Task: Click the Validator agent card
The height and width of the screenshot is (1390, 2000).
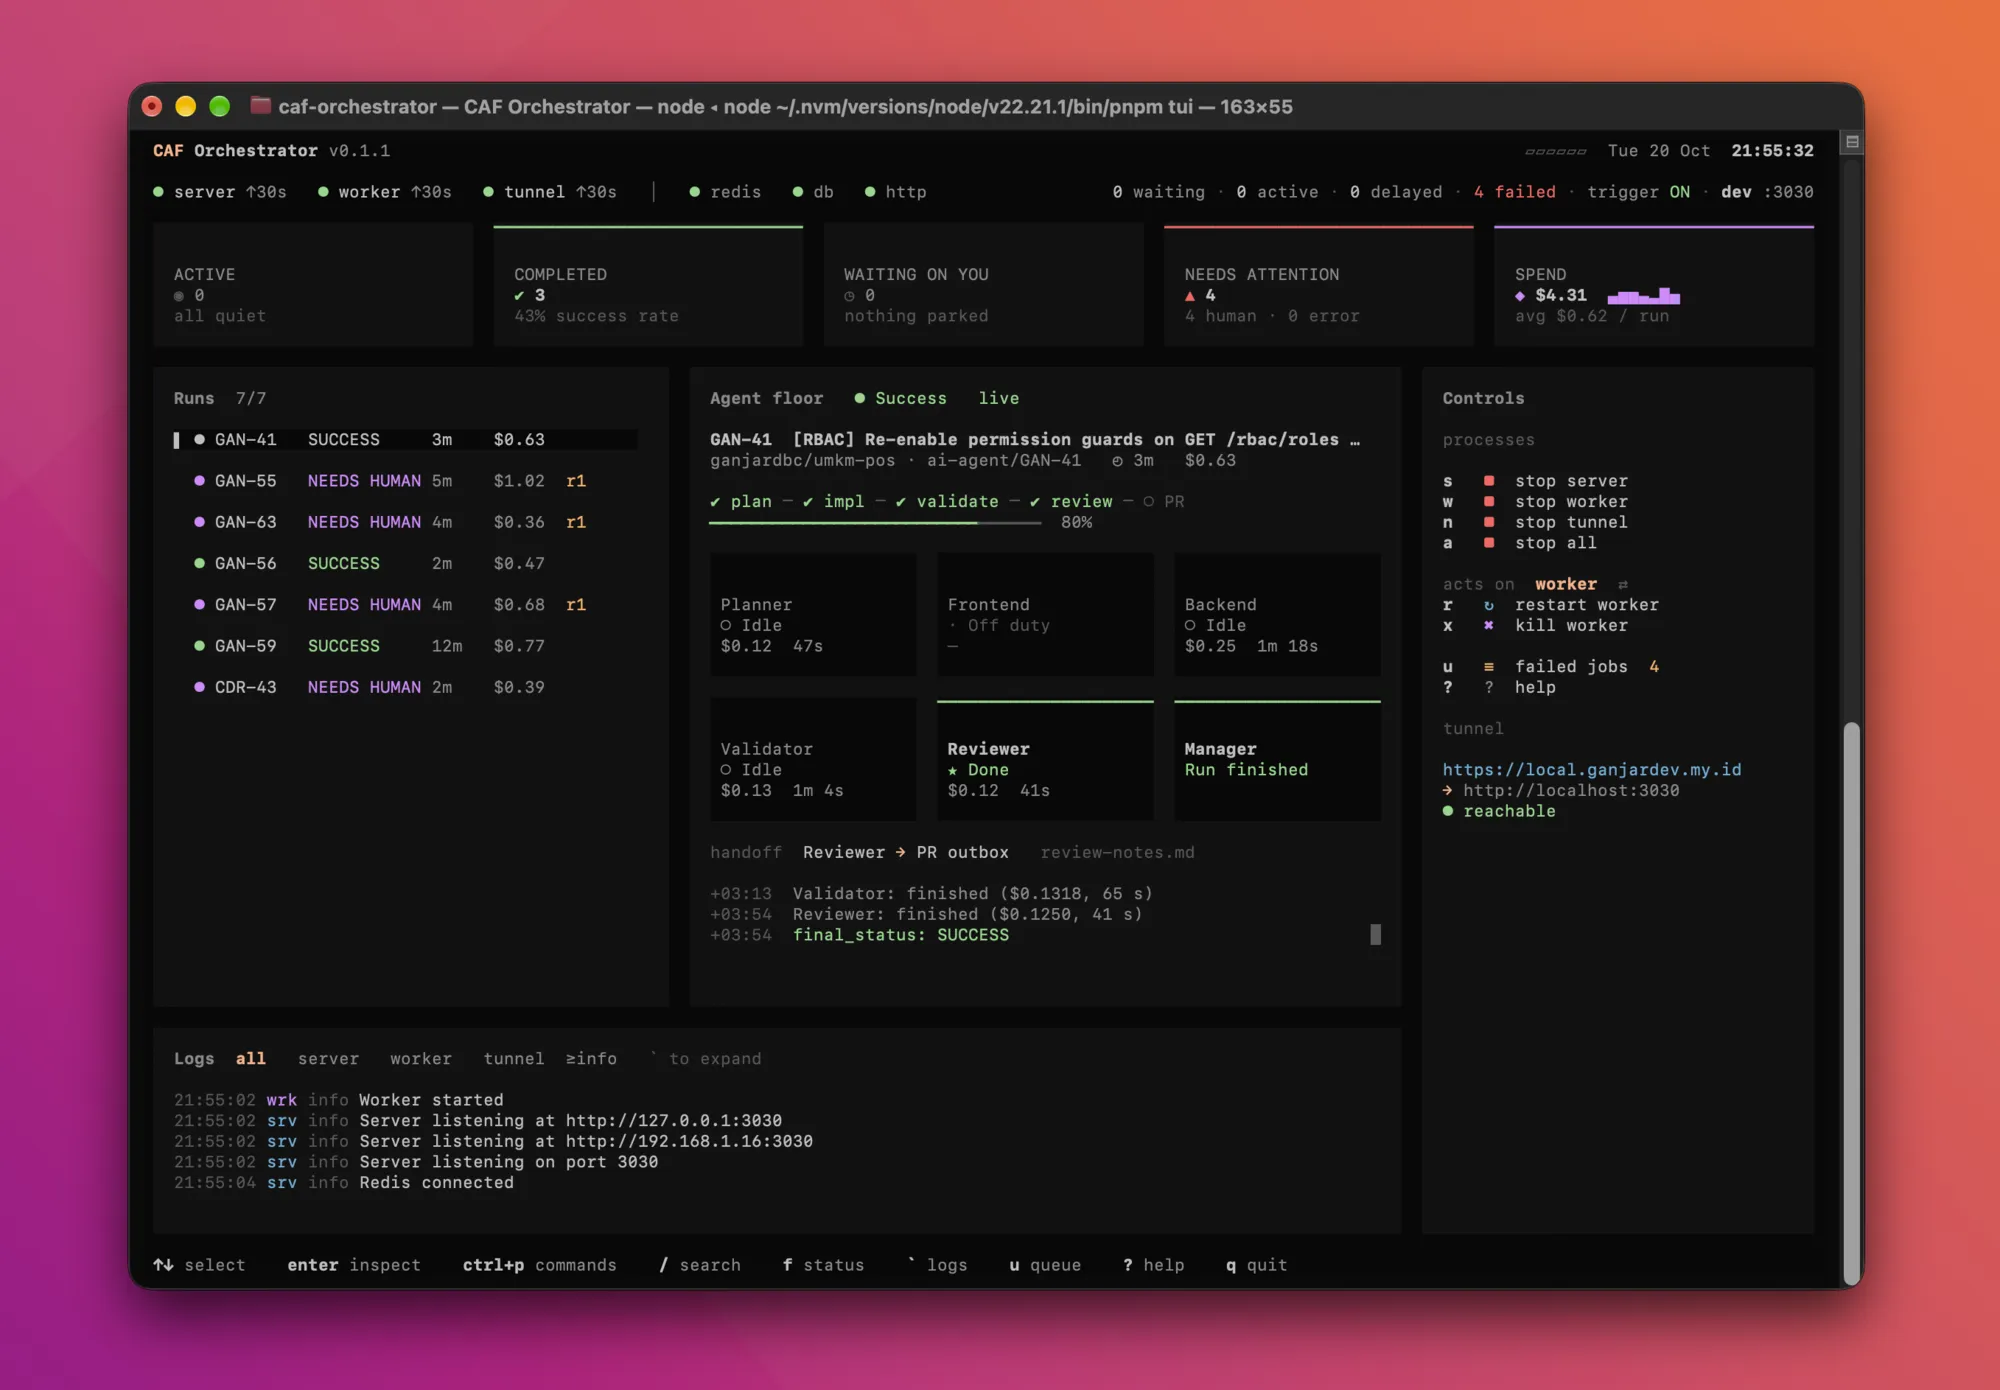Action: 813,760
